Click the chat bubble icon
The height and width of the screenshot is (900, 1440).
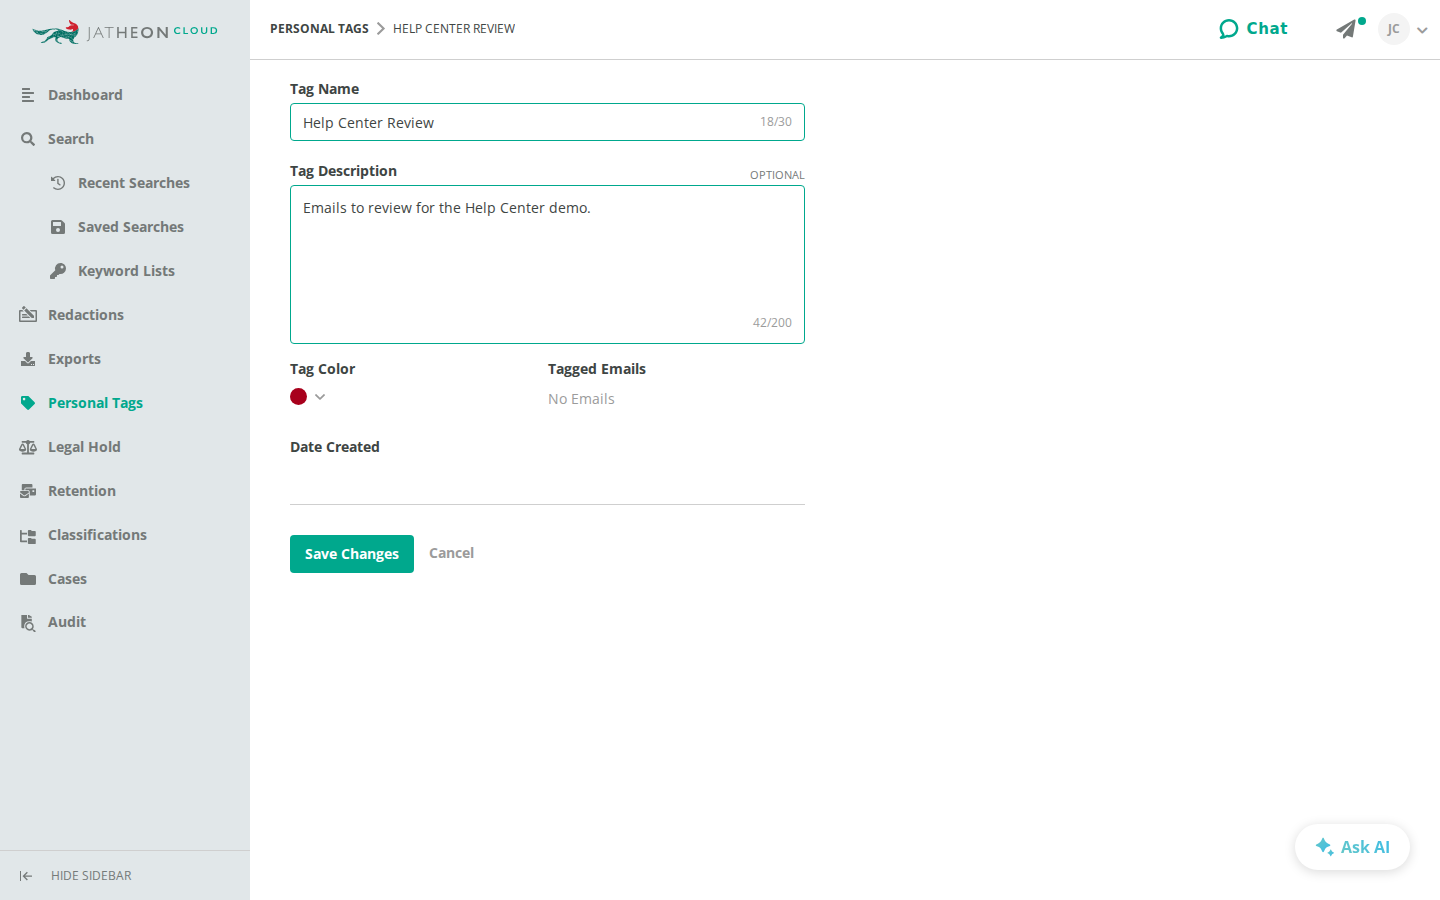tap(1229, 29)
